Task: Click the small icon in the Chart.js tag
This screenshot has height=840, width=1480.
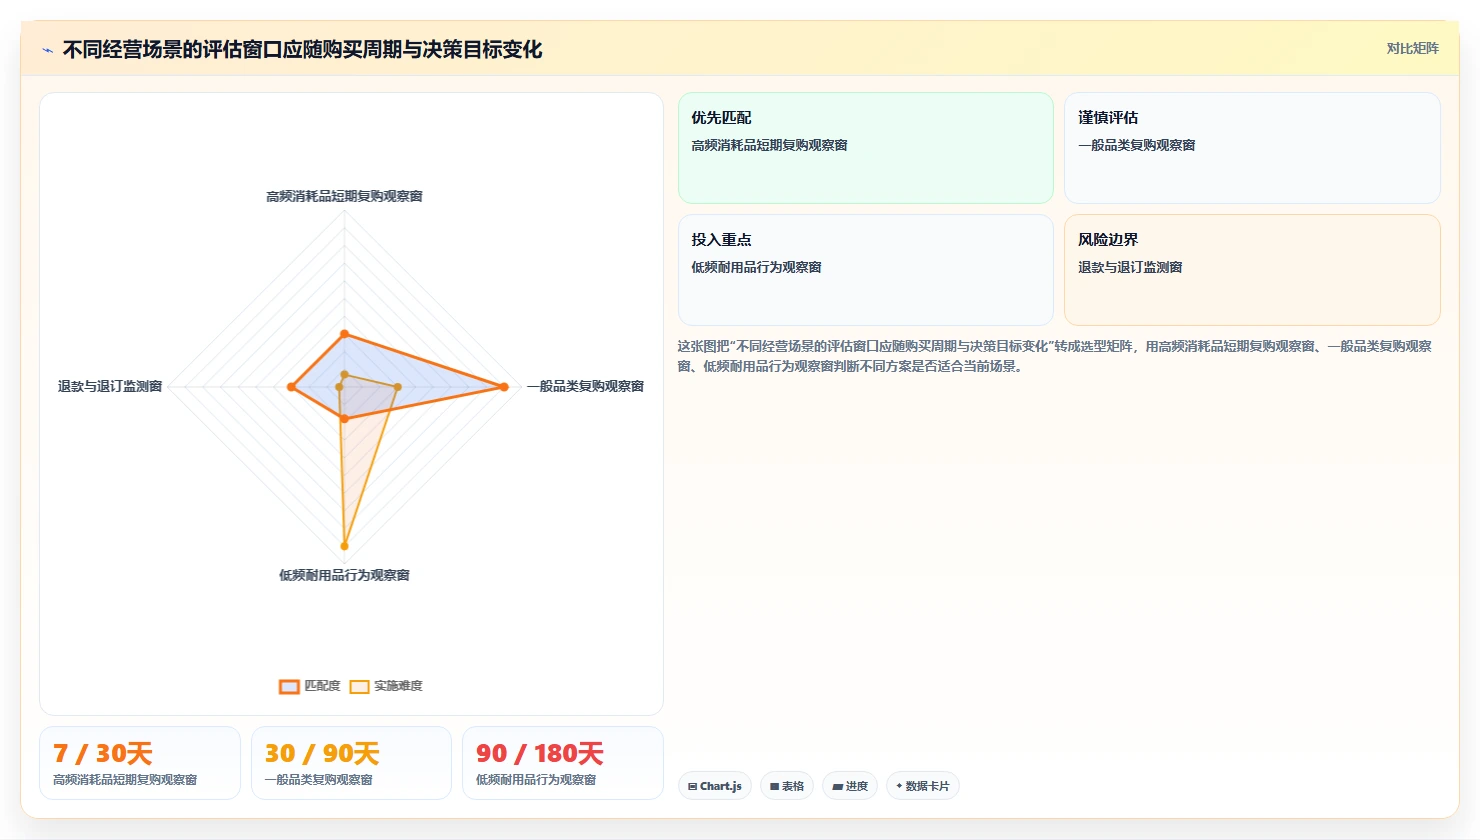Action: [692, 787]
